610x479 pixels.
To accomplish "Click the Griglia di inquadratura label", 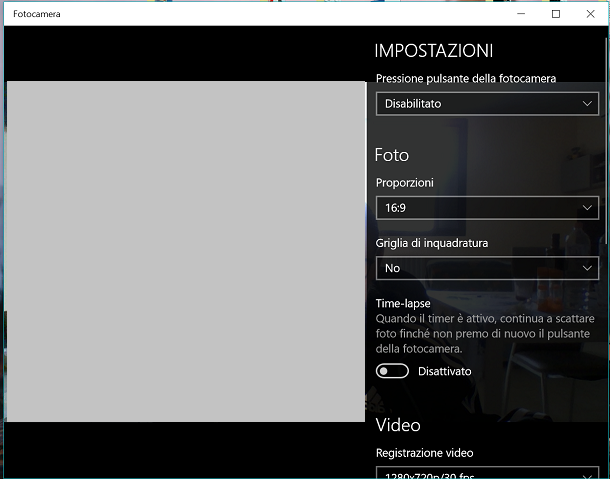I will coord(432,243).
